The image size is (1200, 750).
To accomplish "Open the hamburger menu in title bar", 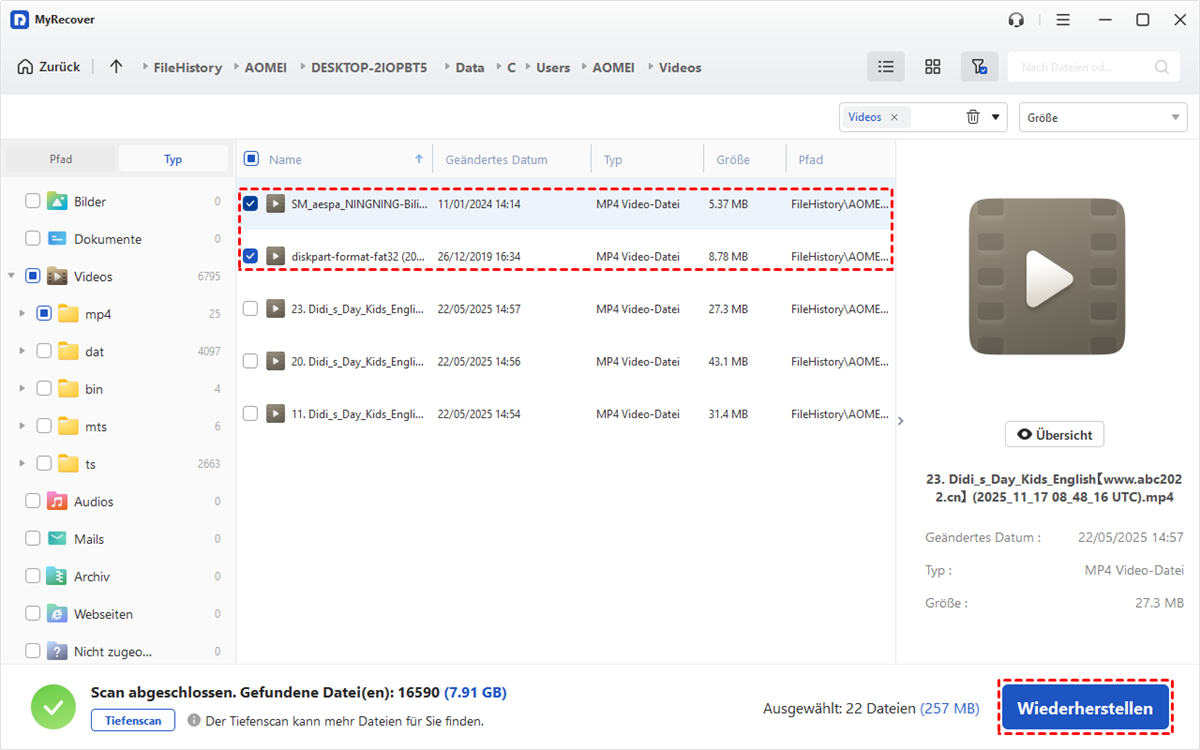I will [x=1062, y=20].
